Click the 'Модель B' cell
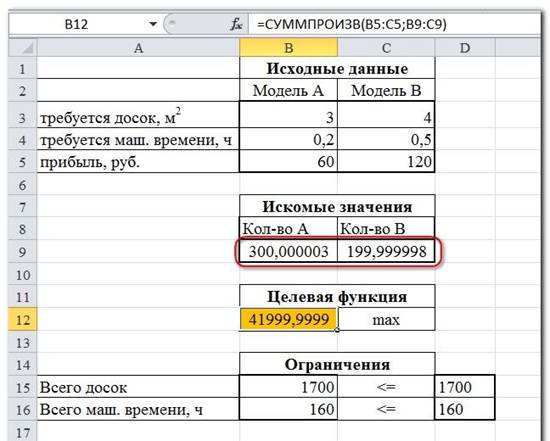550x441 pixels. [386, 91]
